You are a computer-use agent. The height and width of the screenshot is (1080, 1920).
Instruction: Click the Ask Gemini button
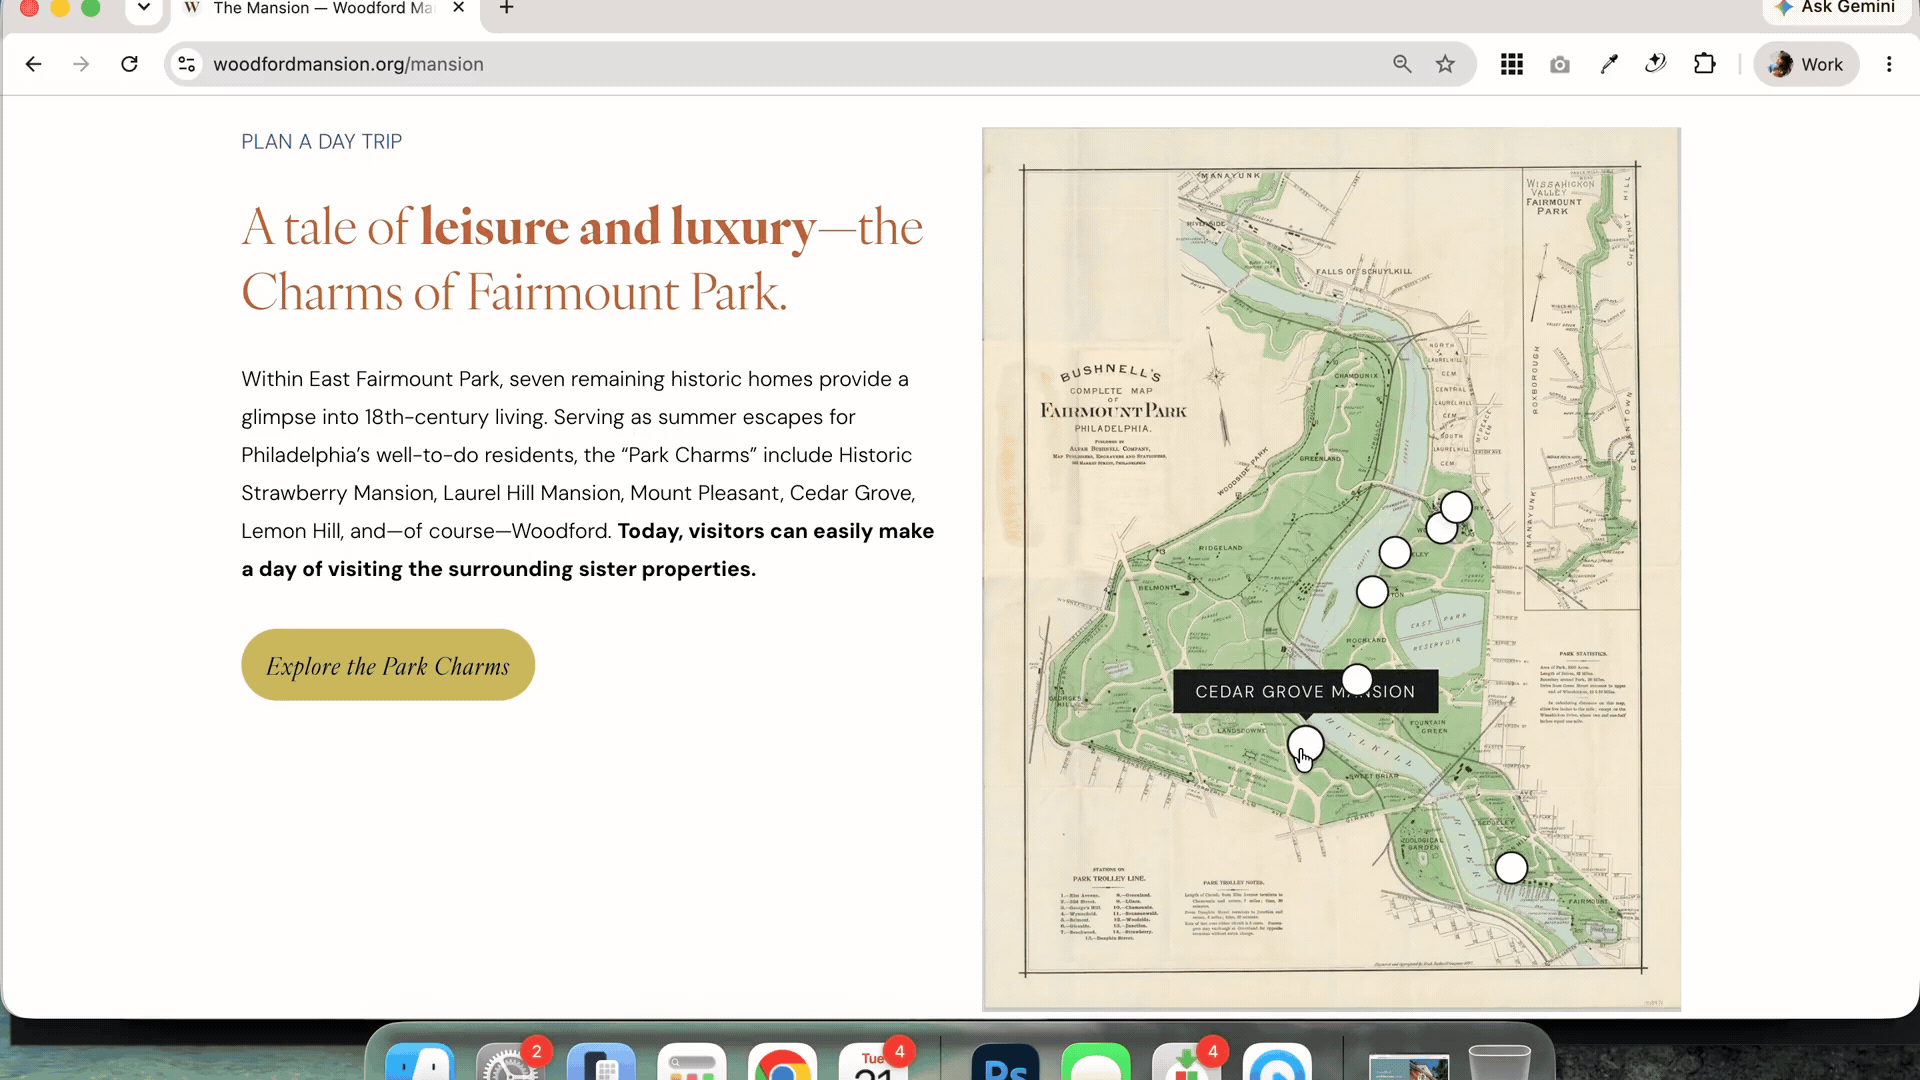[x=1835, y=8]
